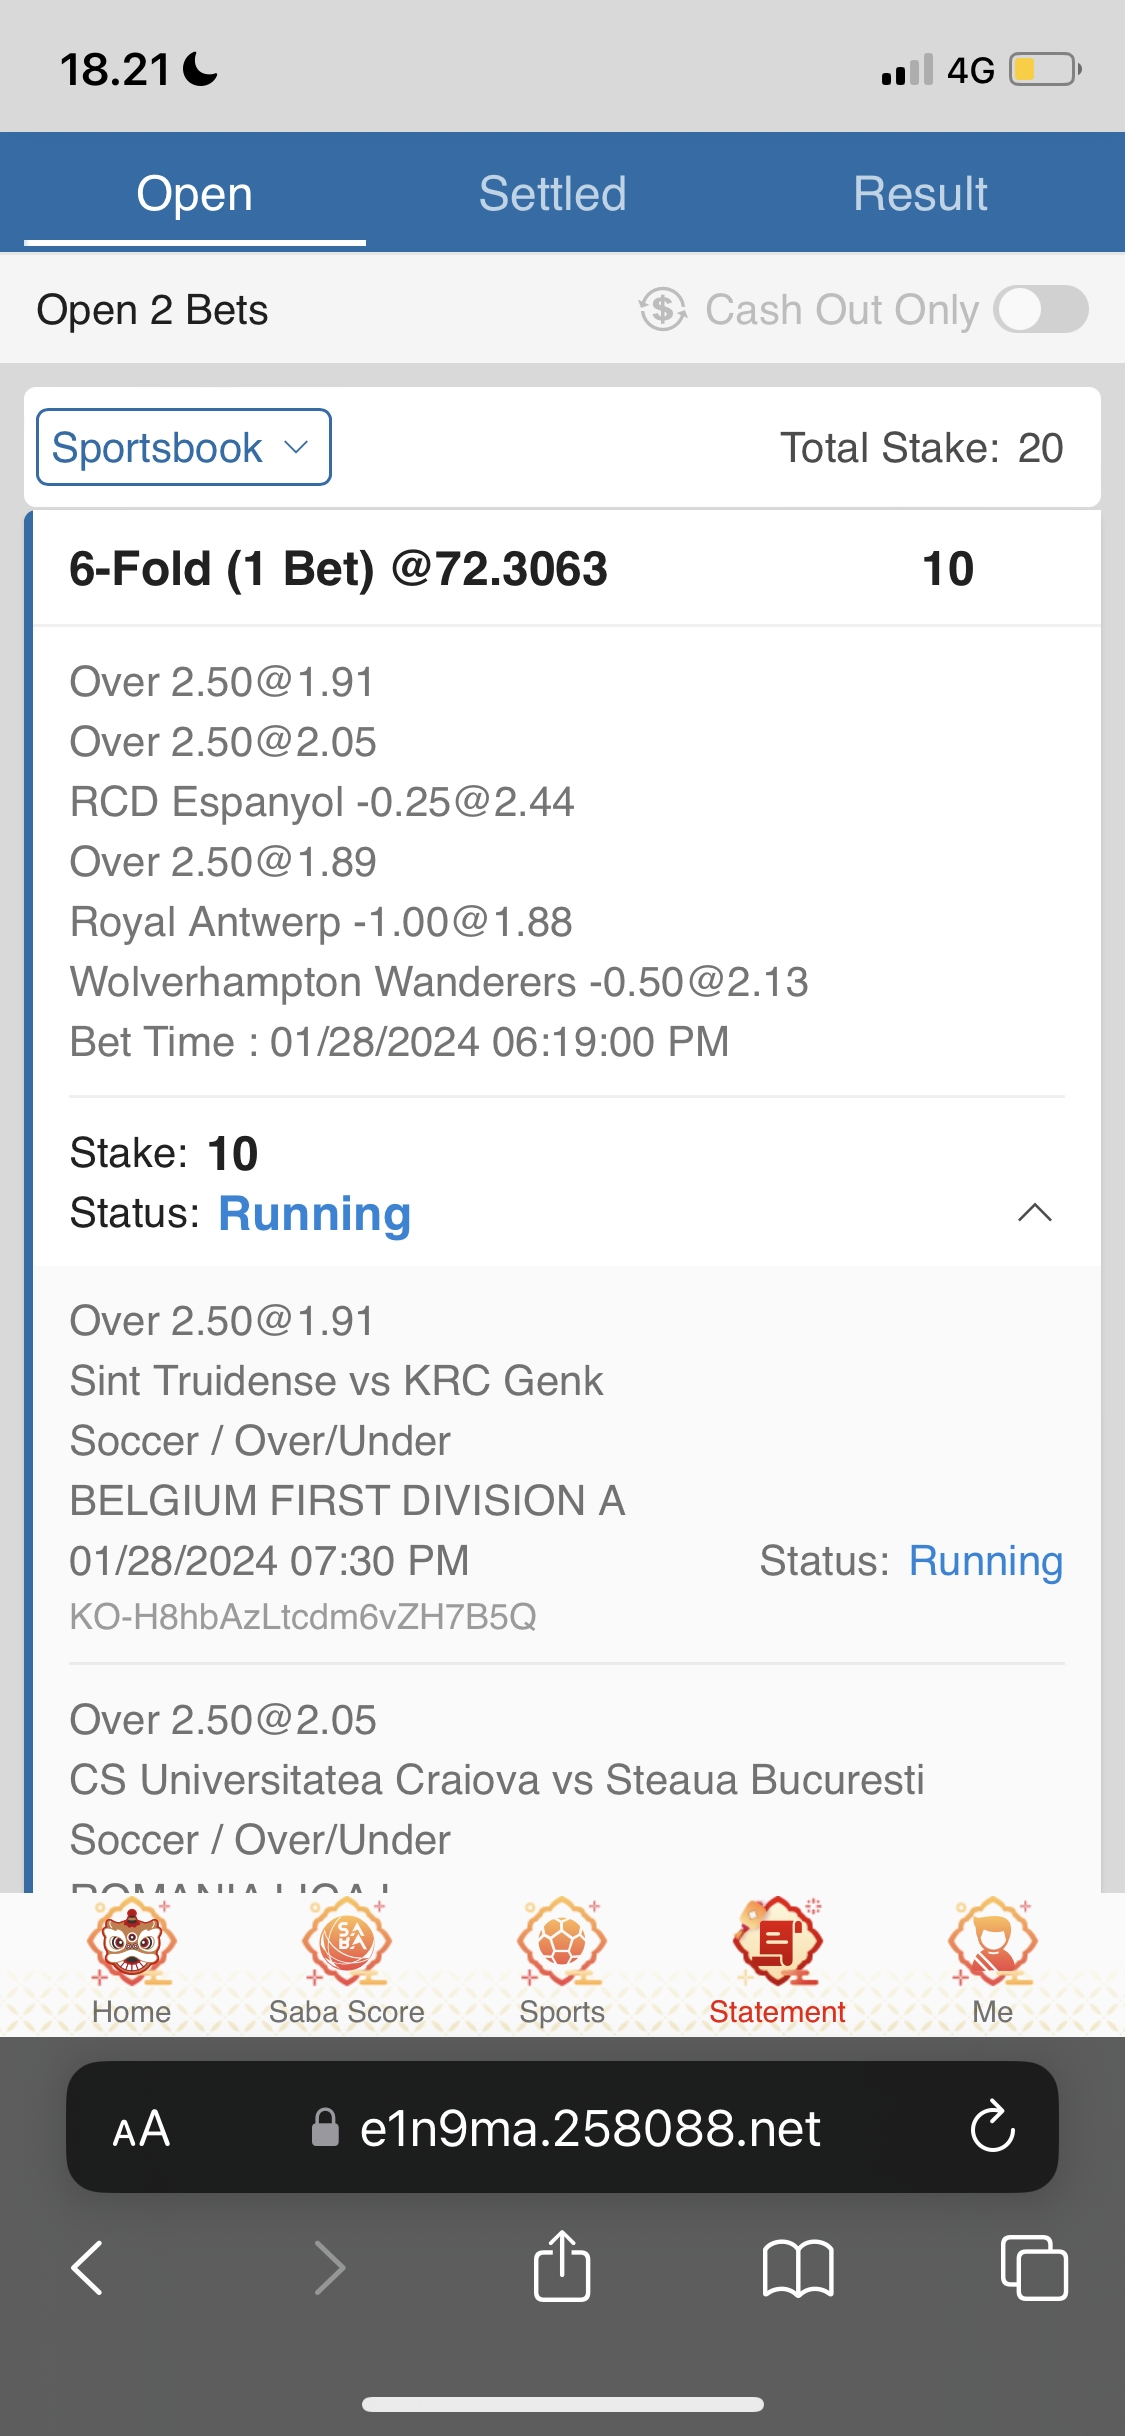Open Safari AA text size menu
This screenshot has height=2436, width=1125.
point(141,2129)
